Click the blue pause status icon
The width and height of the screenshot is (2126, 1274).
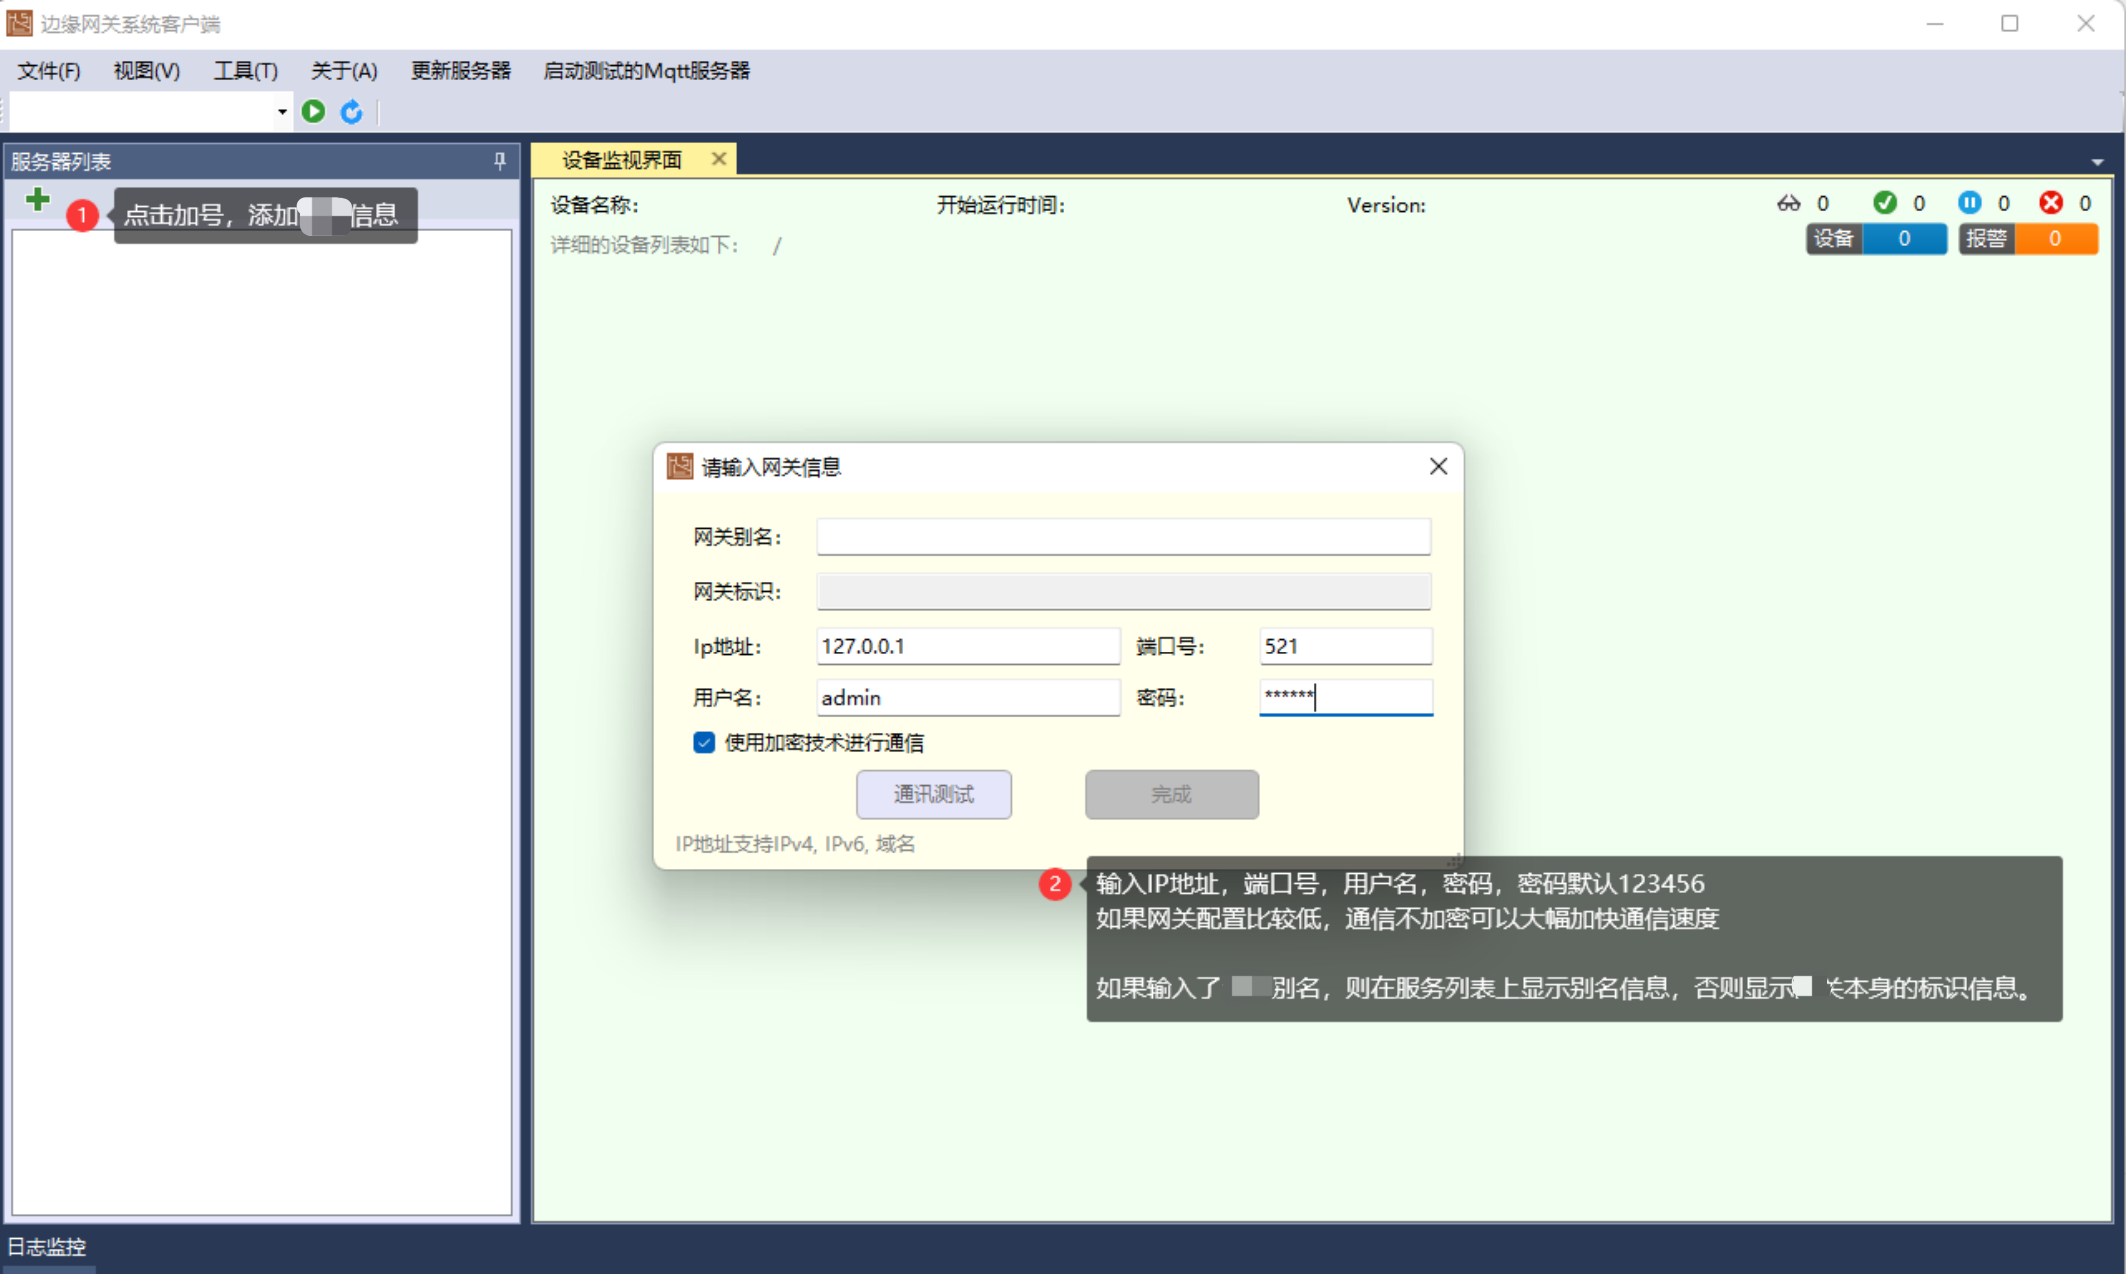[x=1968, y=203]
